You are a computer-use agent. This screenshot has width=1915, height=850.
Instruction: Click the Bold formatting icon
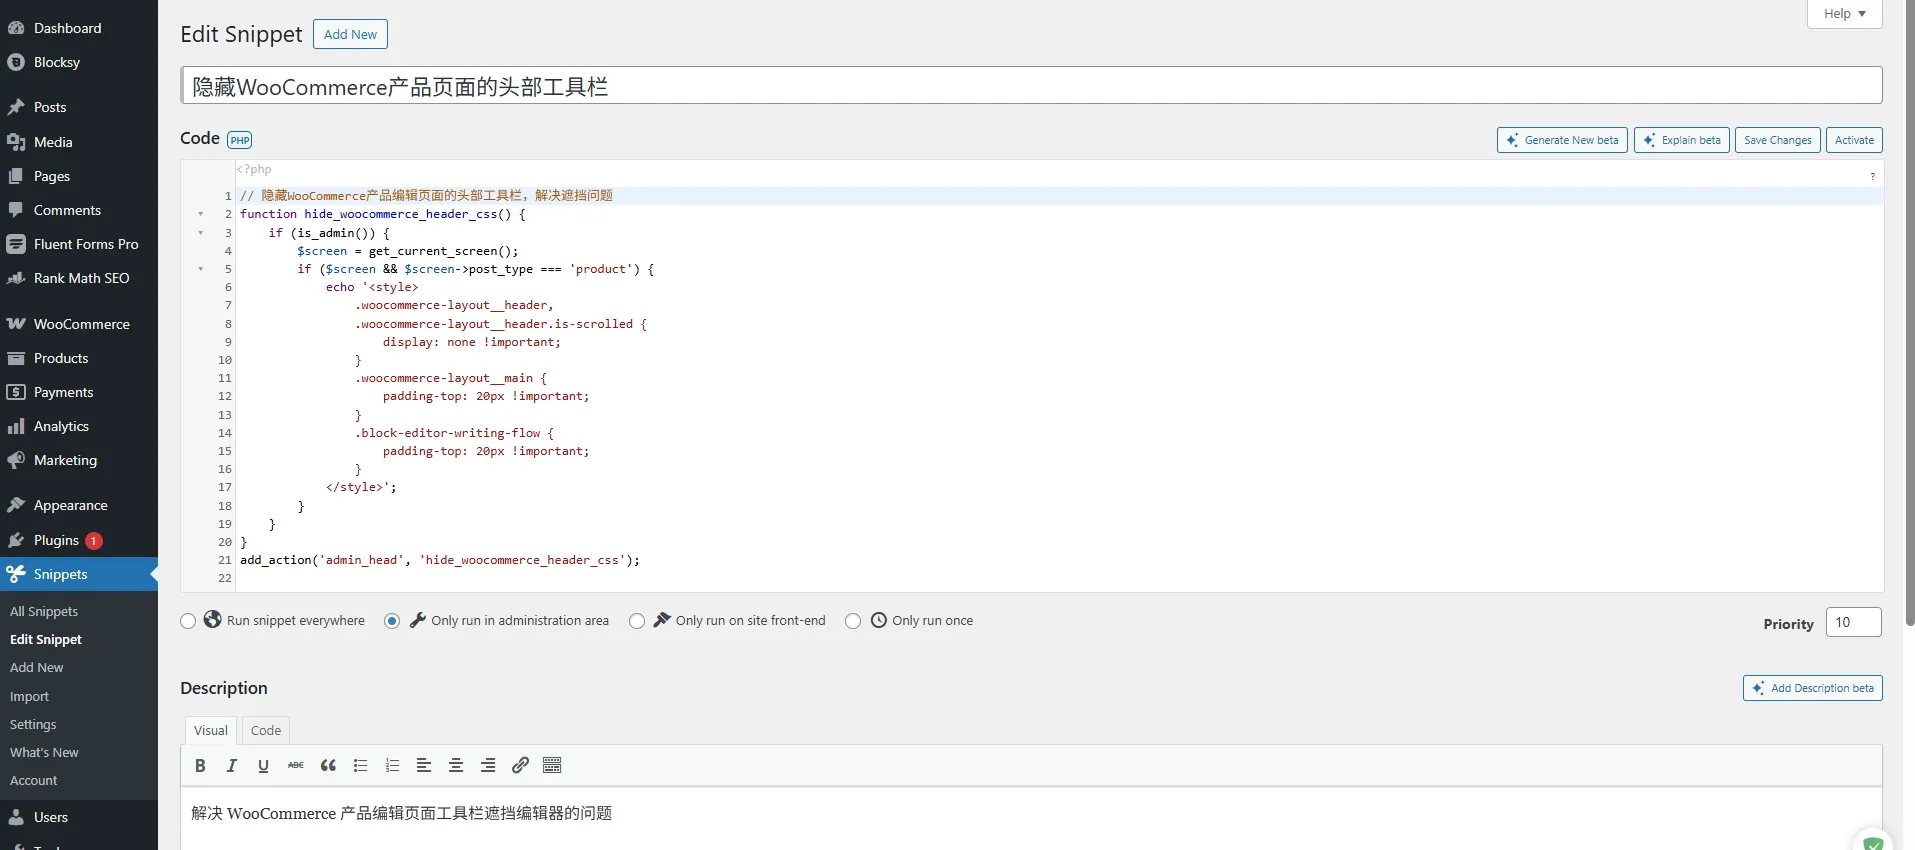pos(200,766)
